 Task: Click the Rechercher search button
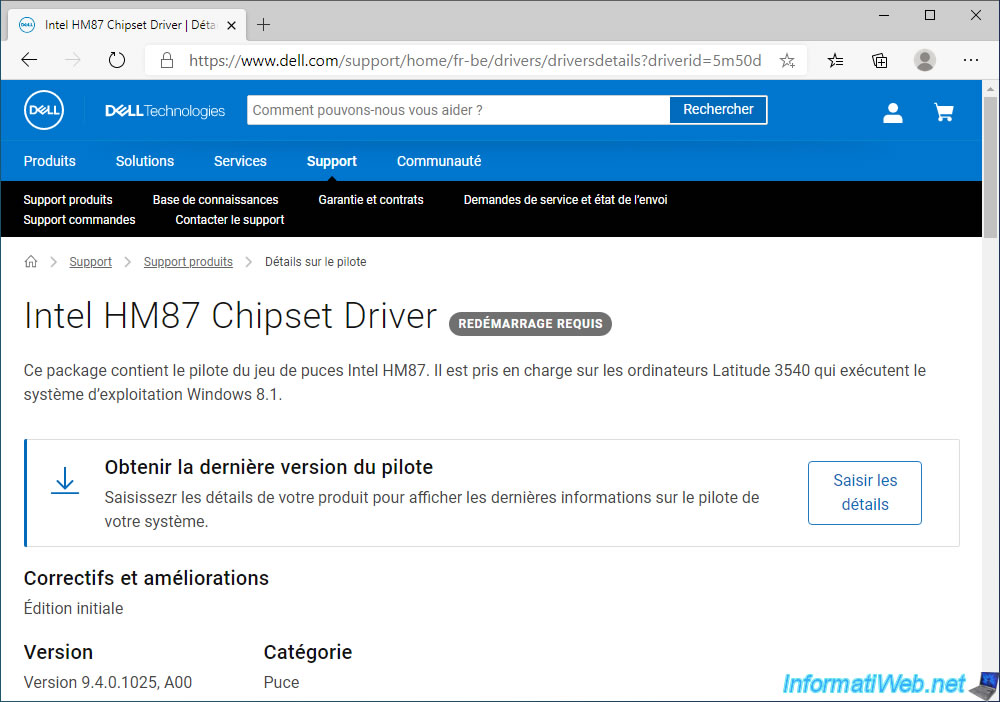718,110
